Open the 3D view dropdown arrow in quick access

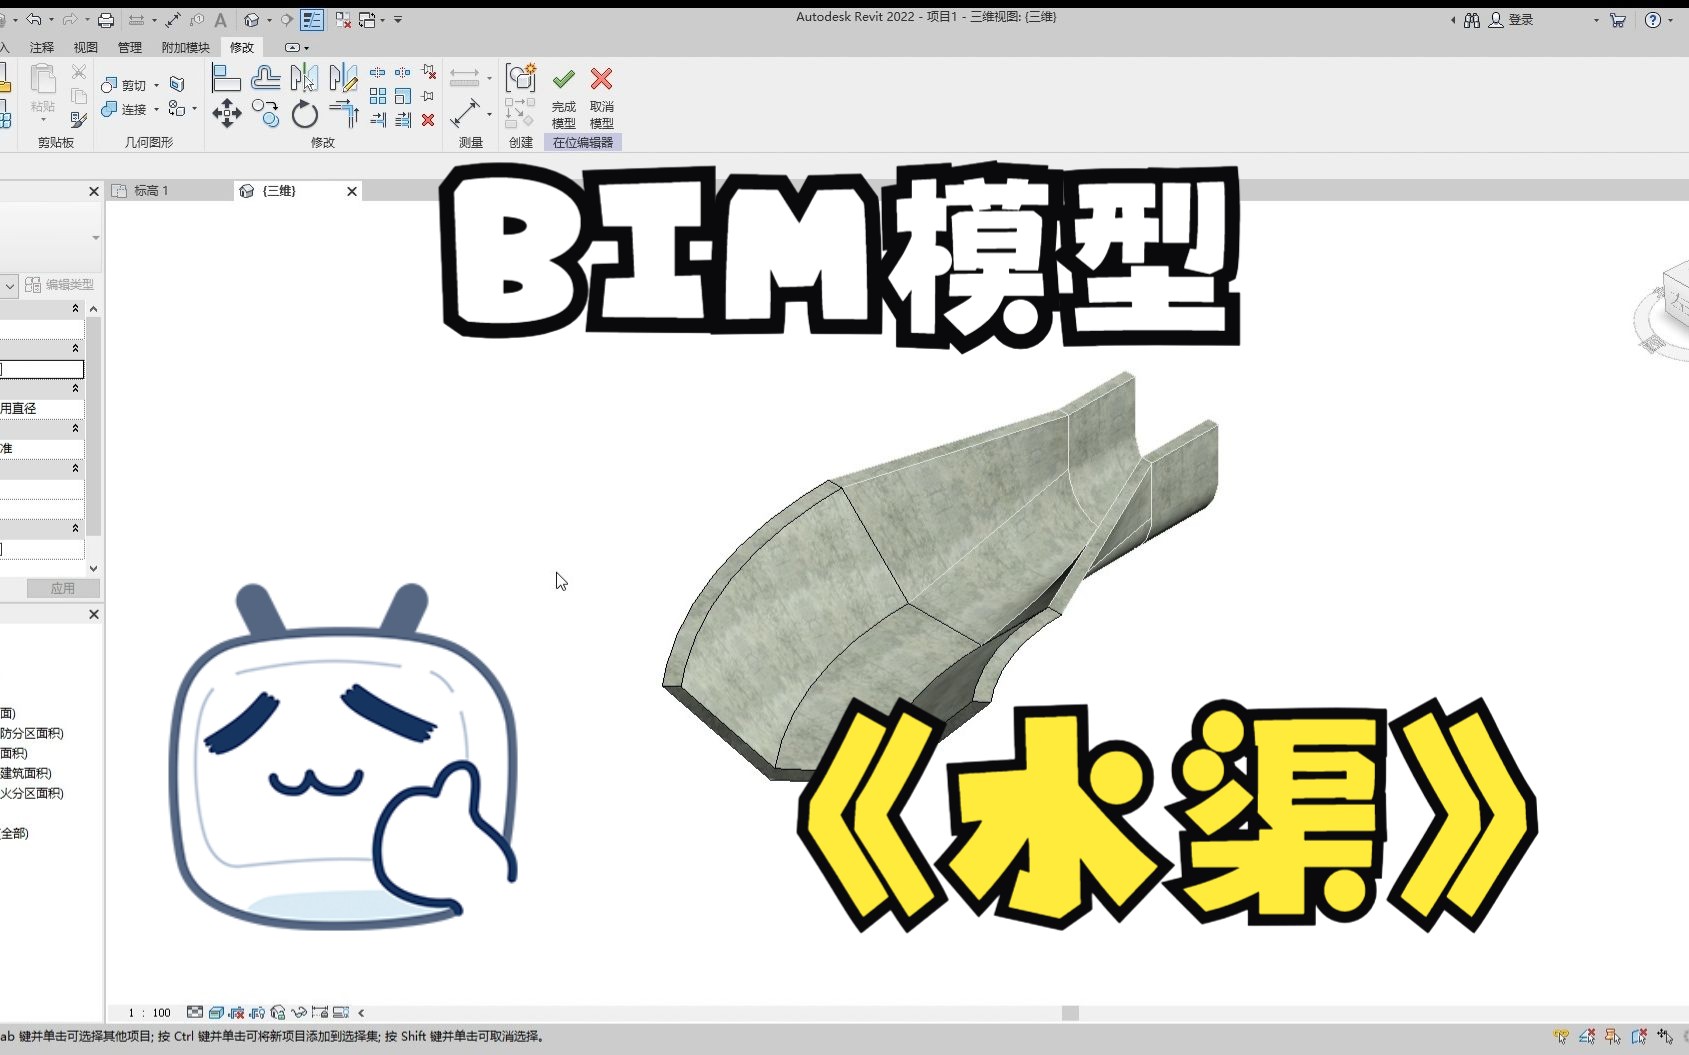coord(269,20)
